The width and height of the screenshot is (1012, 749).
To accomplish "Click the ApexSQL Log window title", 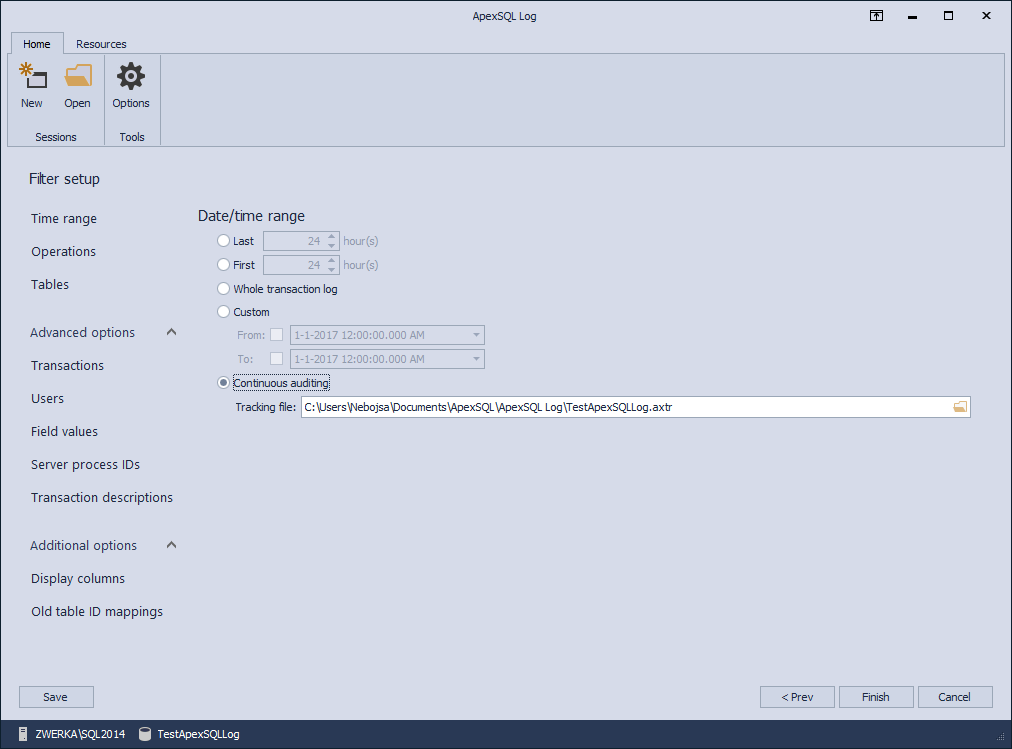I will (x=505, y=16).
